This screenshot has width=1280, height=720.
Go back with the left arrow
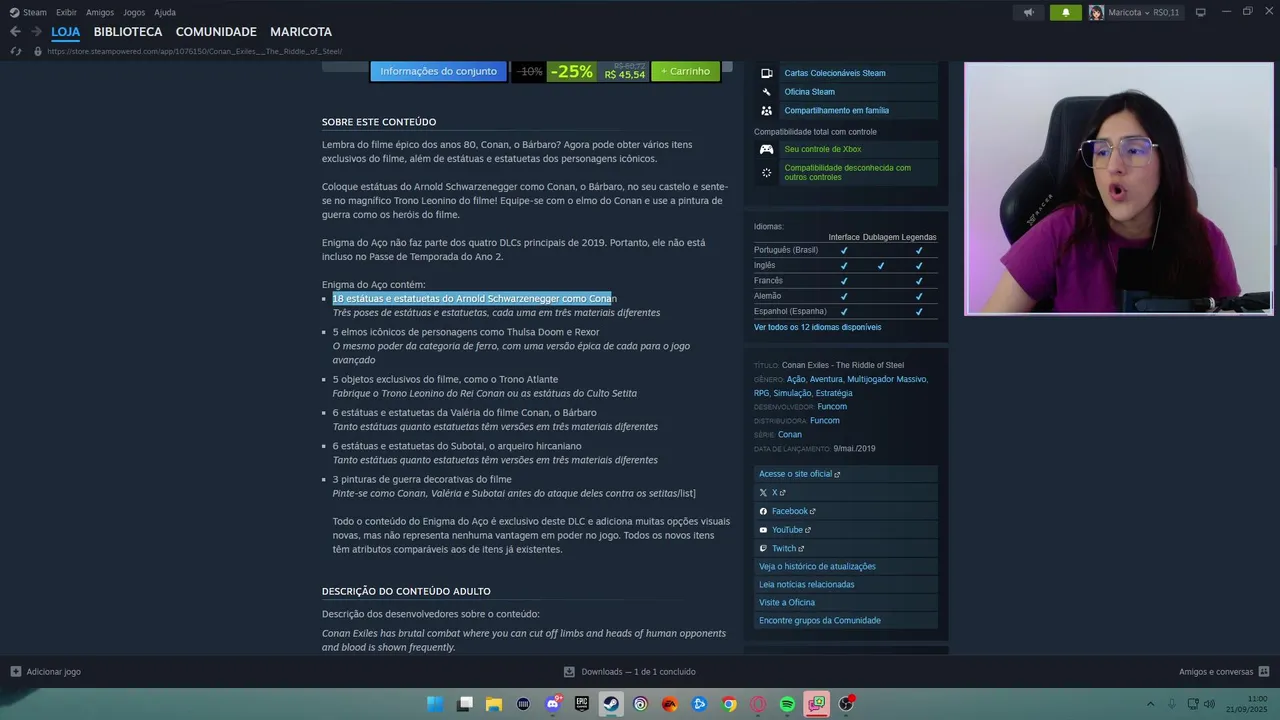pyautogui.click(x=15, y=32)
